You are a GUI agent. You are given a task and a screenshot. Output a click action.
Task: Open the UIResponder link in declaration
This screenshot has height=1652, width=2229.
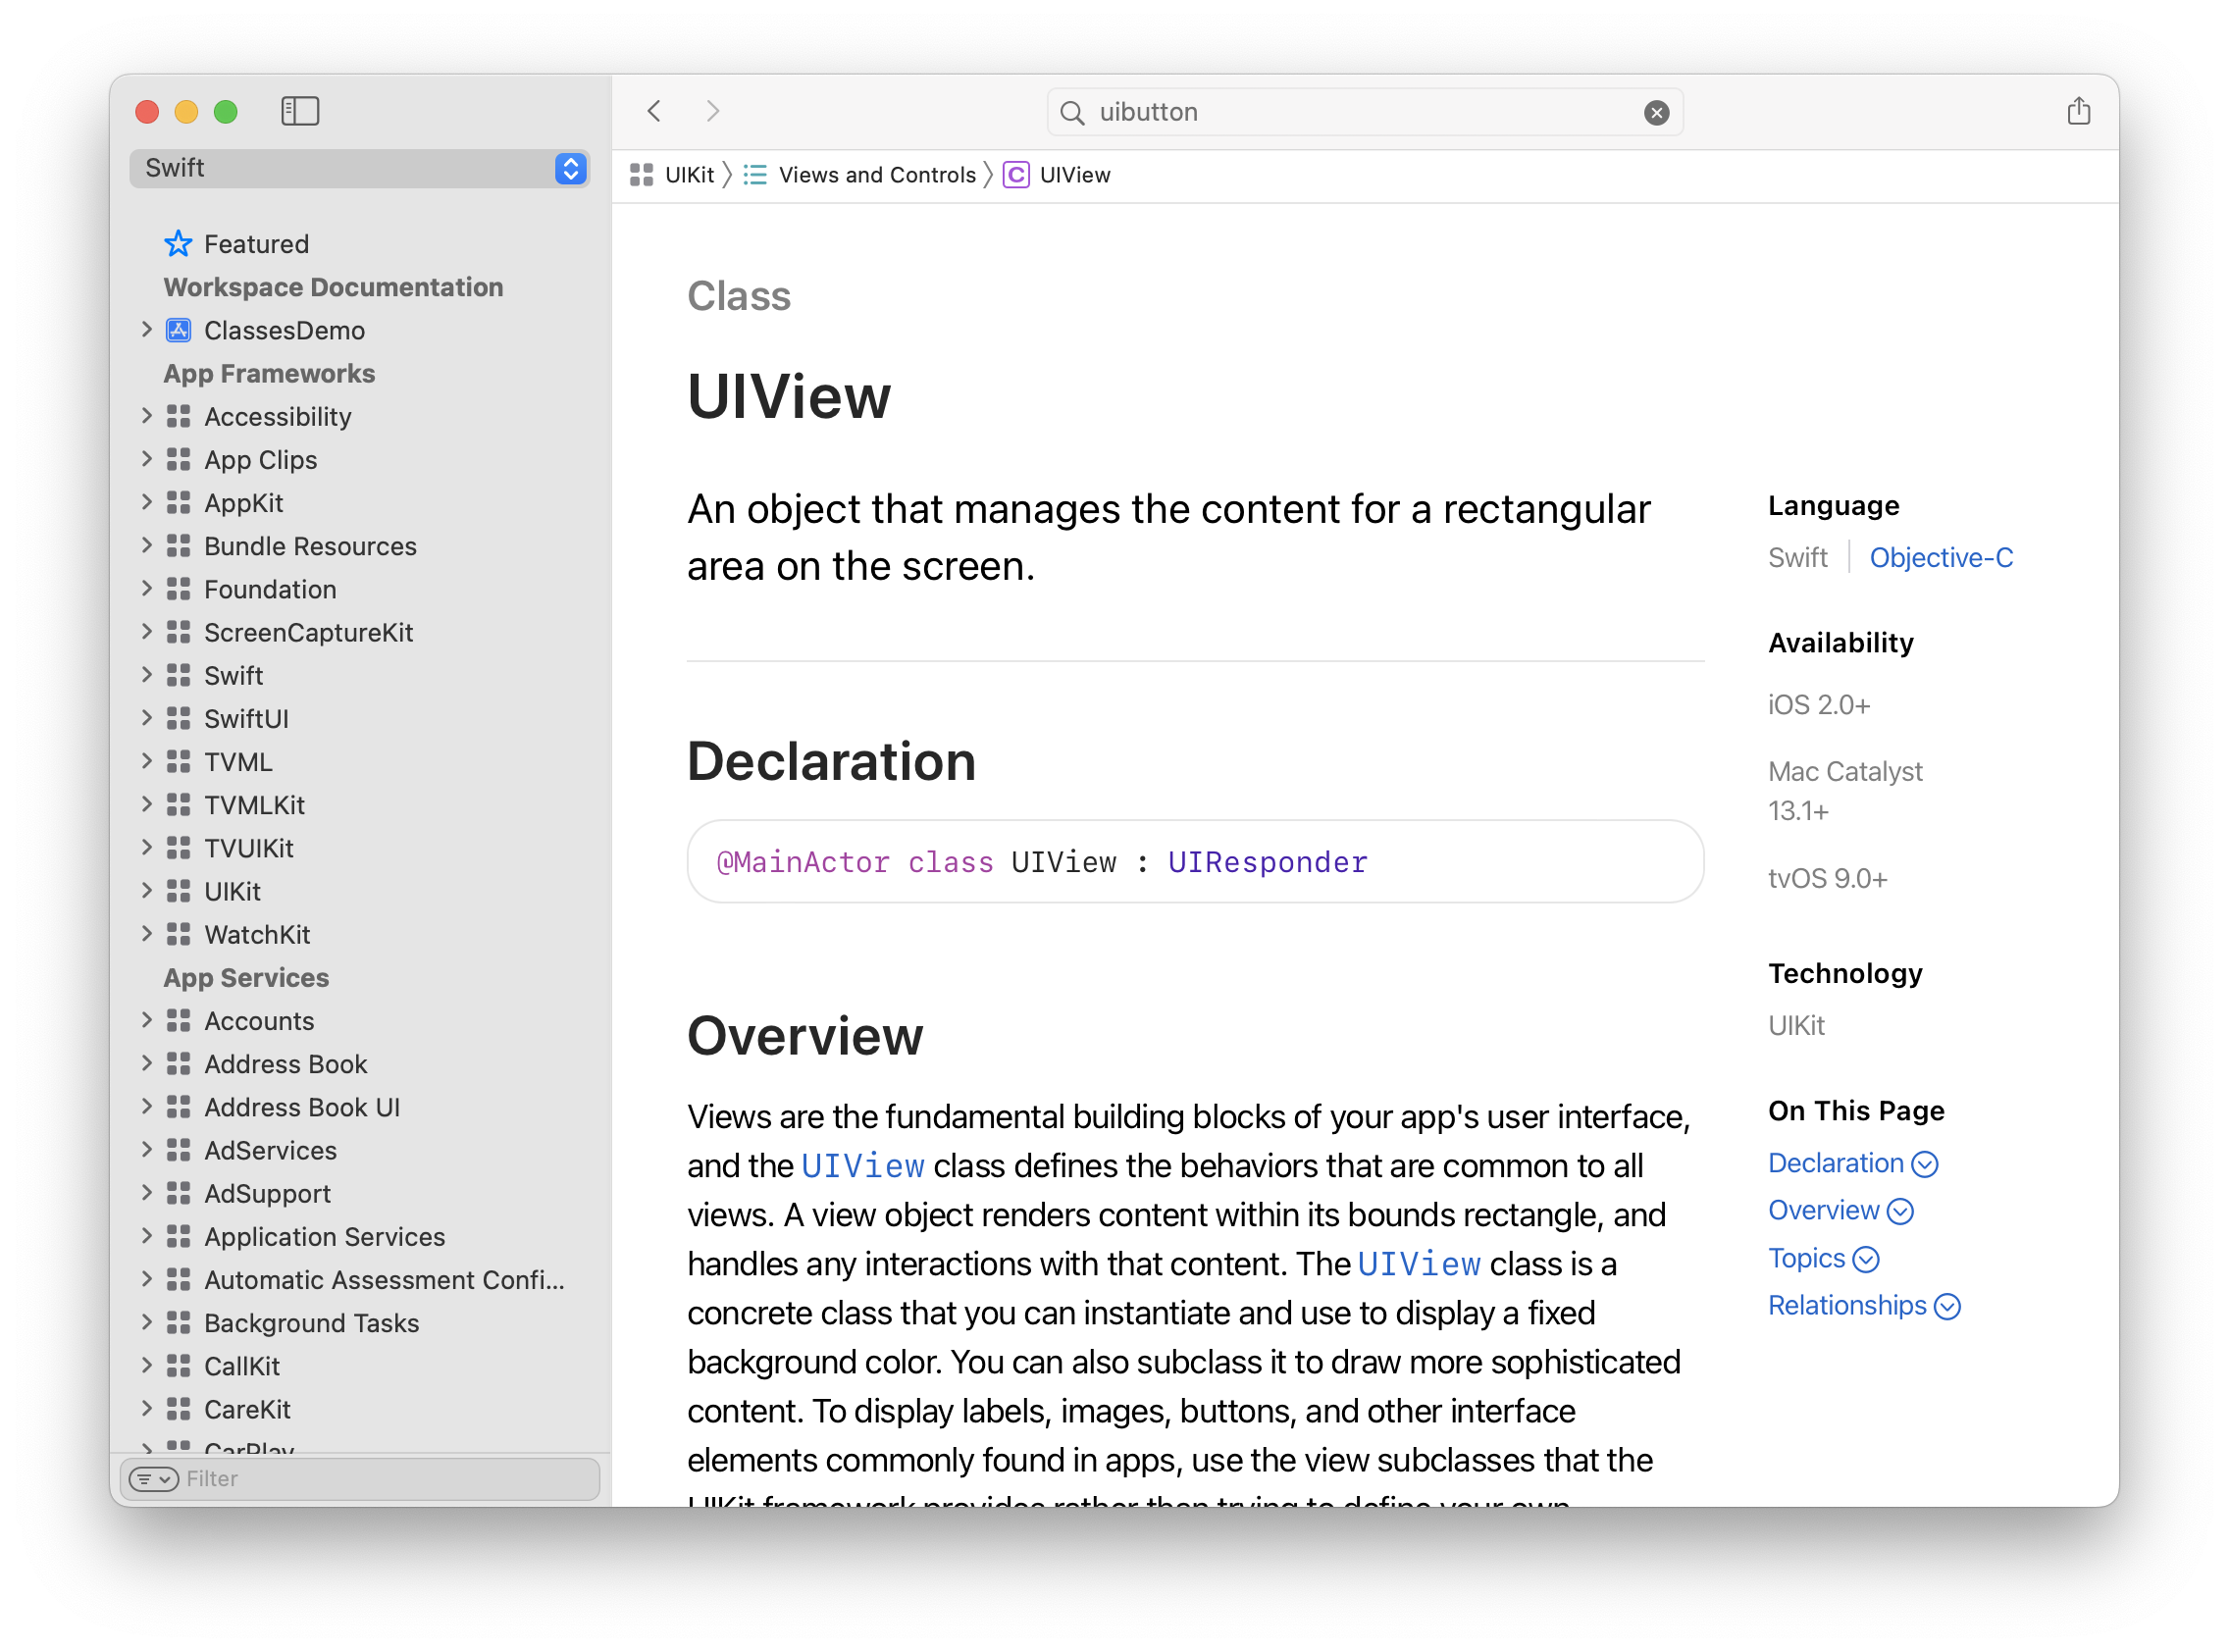pos(1267,862)
